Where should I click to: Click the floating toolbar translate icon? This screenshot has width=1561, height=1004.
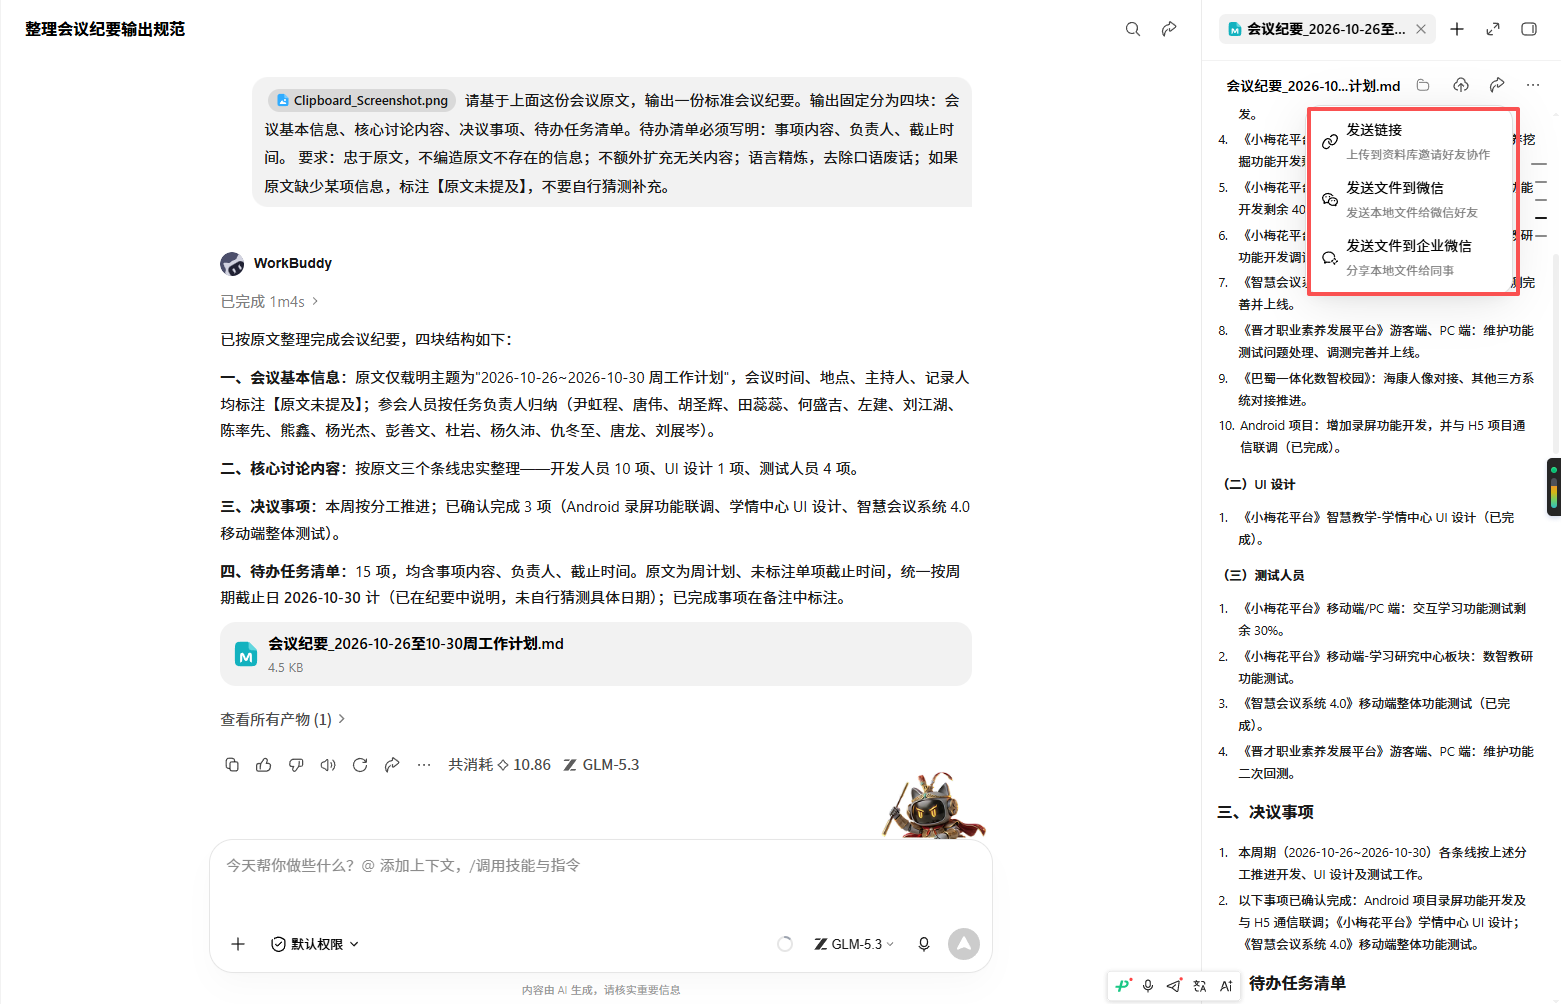coord(1200,986)
